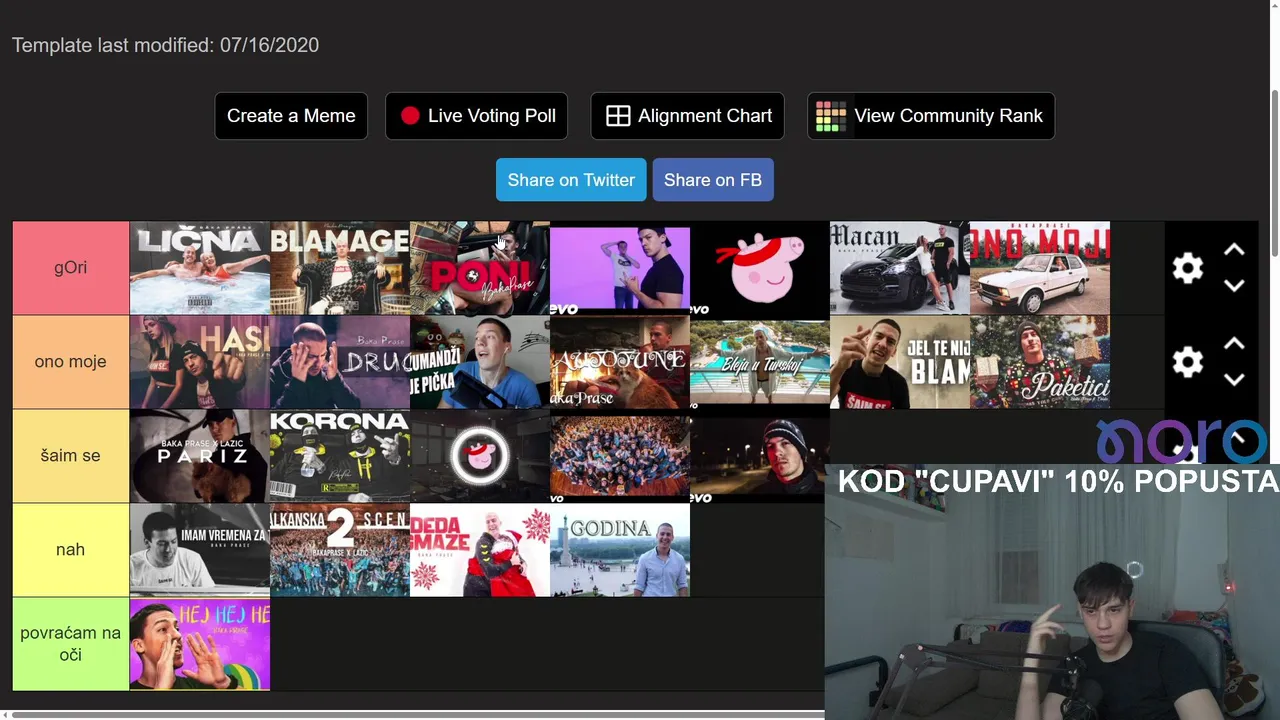Click the purple background vevo thumbnail
Viewport: 1280px width, 720px height.
pyautogui.click(x=620, y=268)
